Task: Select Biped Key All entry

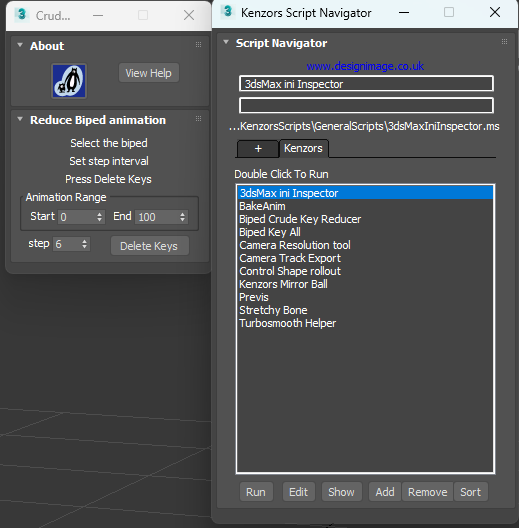Action: click(365, 232)
